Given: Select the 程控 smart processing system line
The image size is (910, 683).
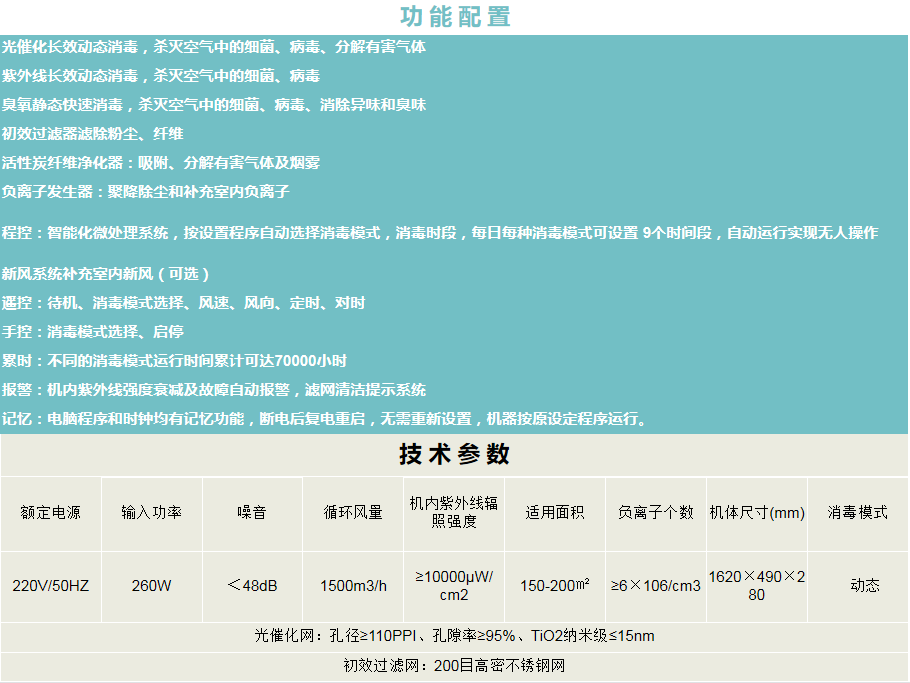Looking at the screenshot, I should [440, 233].
